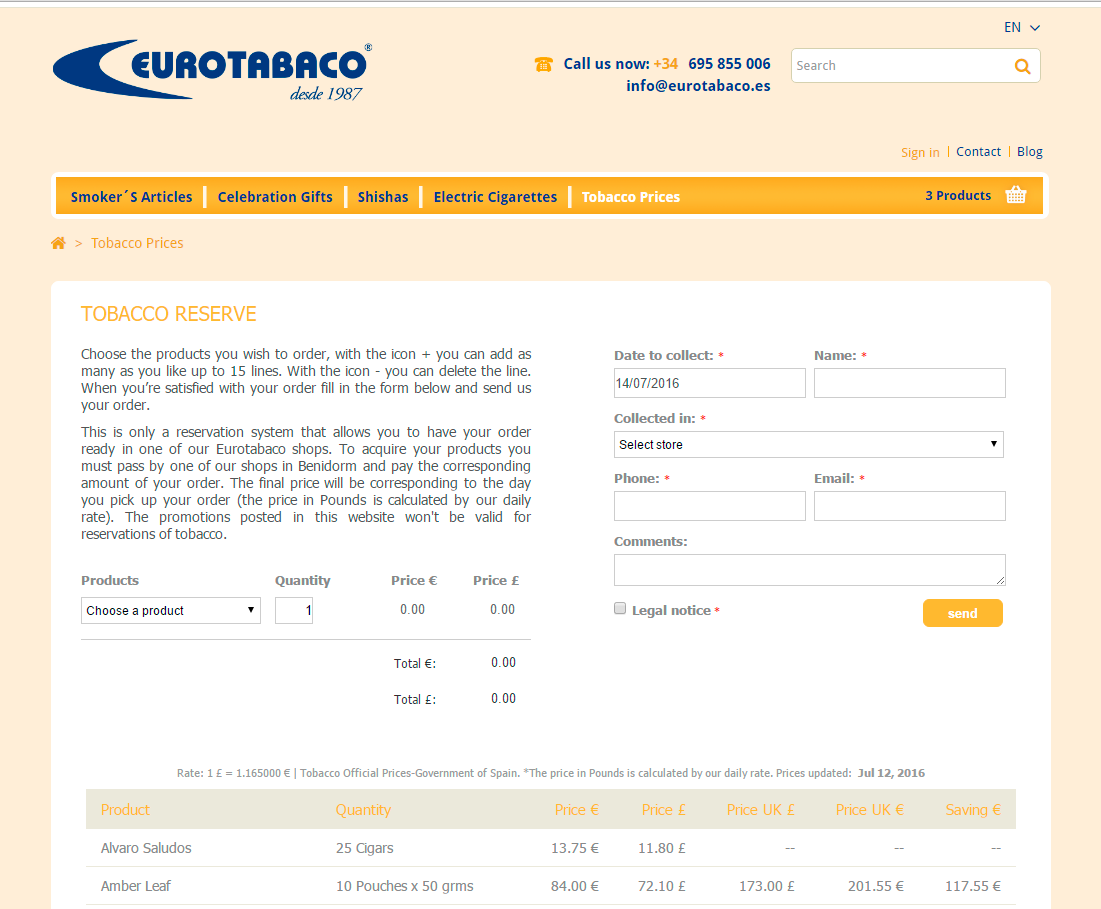Click the orange search magnifier icon
Screen dimensions: 1101x909
point(1022,66)
